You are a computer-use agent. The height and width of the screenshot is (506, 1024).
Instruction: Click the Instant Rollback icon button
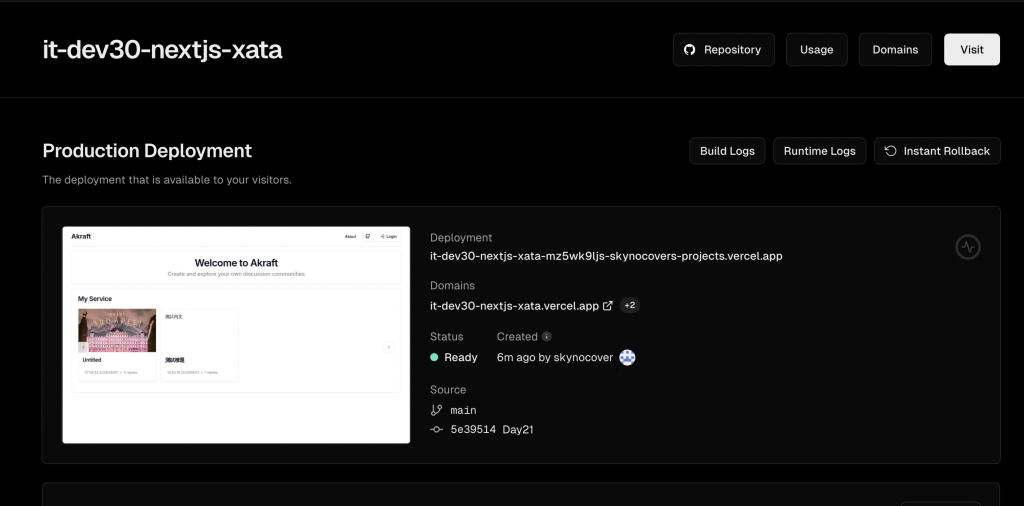[891, 151]
